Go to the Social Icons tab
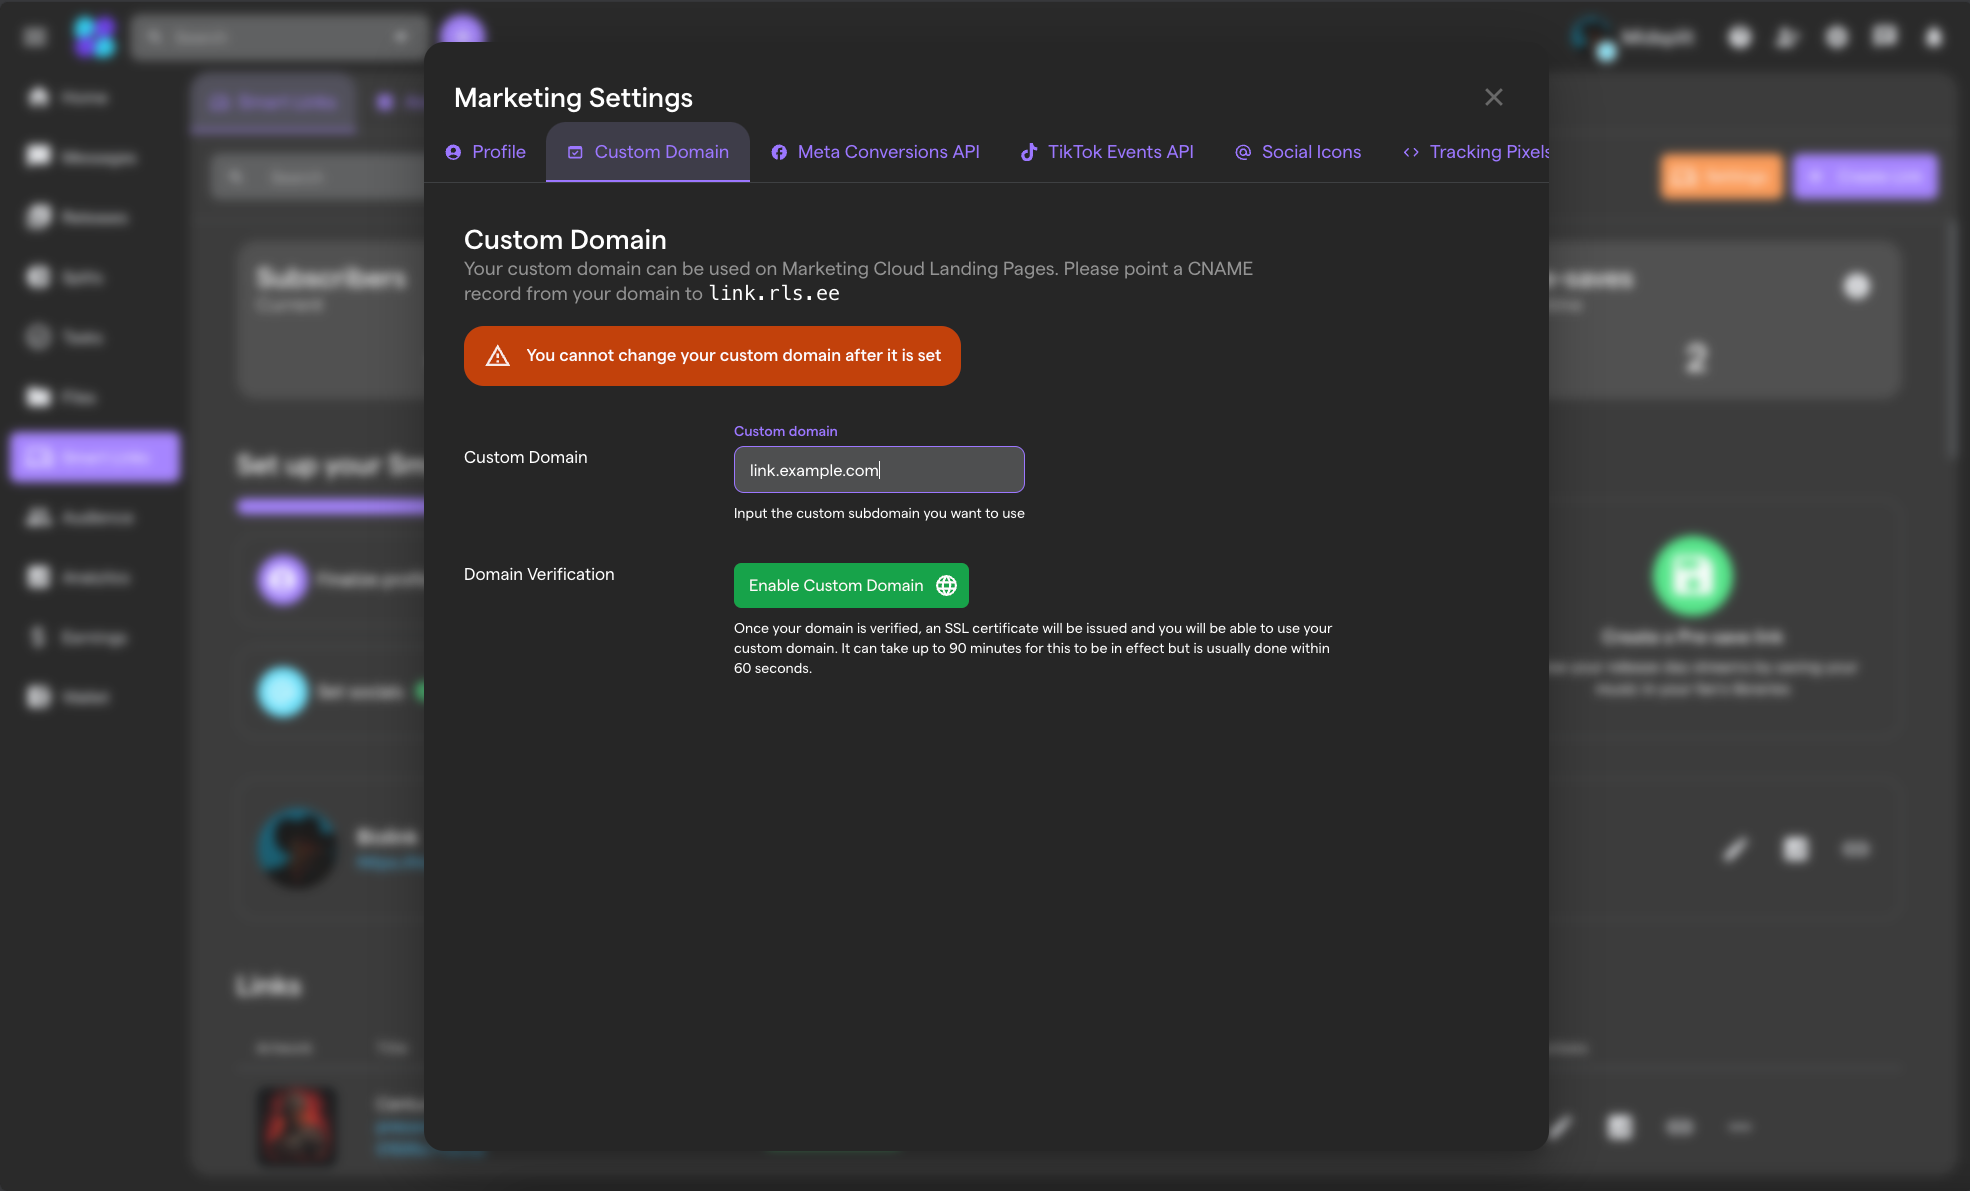 click(x=1298, y=152)
